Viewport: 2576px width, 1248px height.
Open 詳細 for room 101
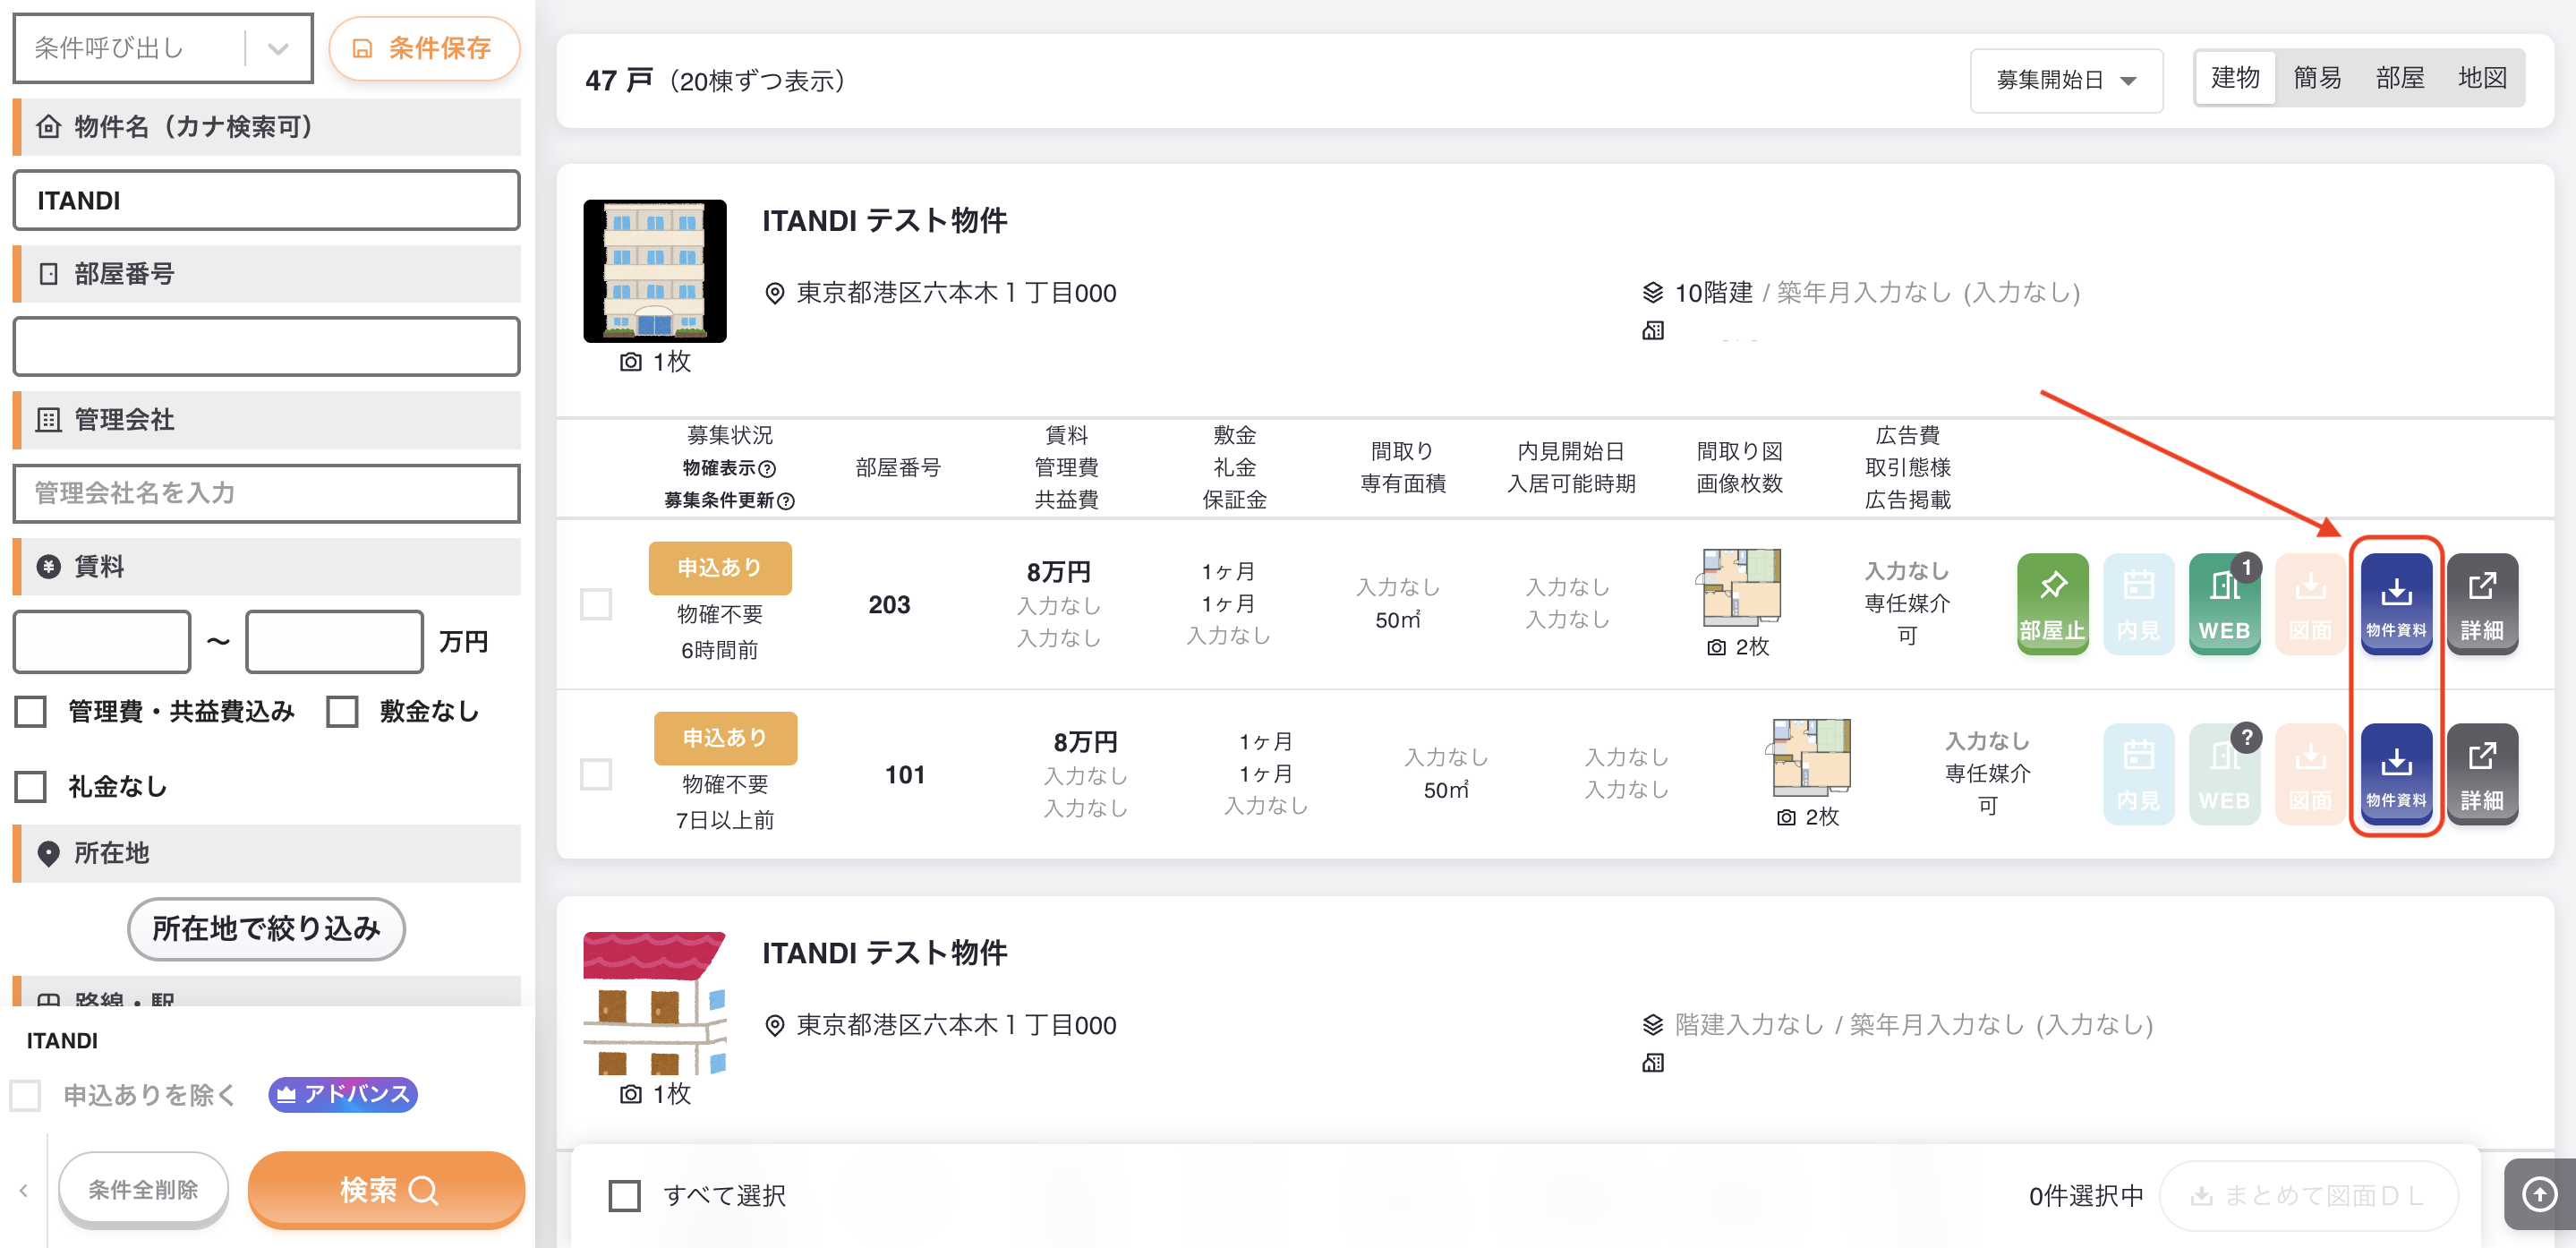(x=2482, y=774)
